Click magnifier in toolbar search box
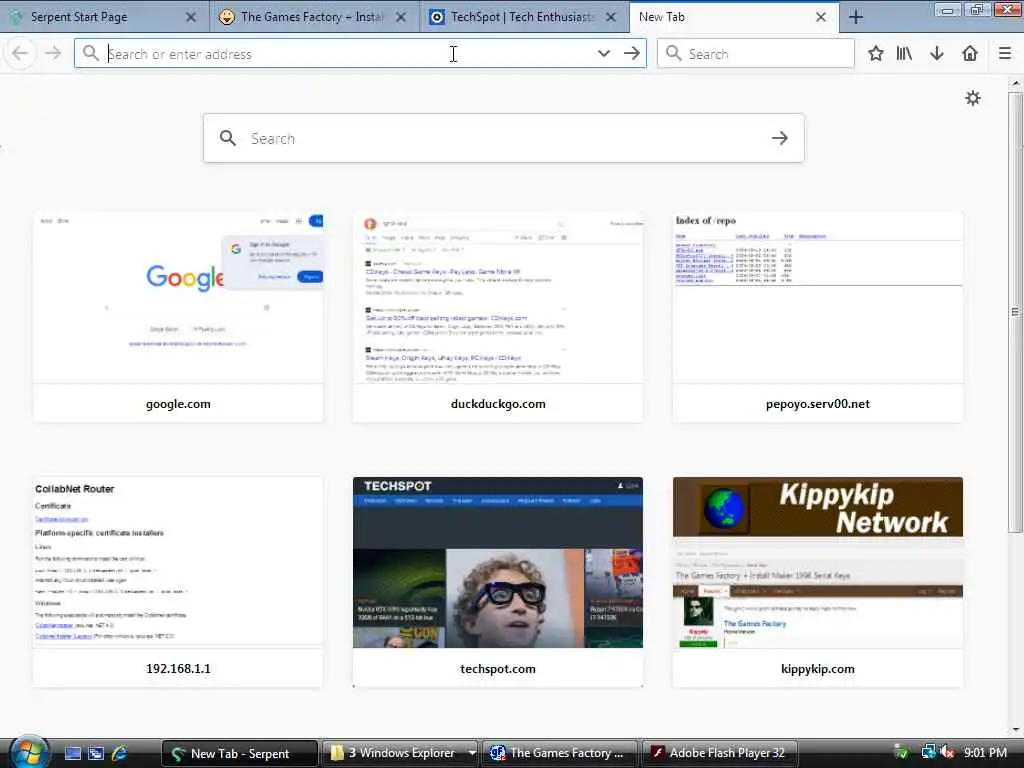The image size is (1024, 768). point(673,54)
